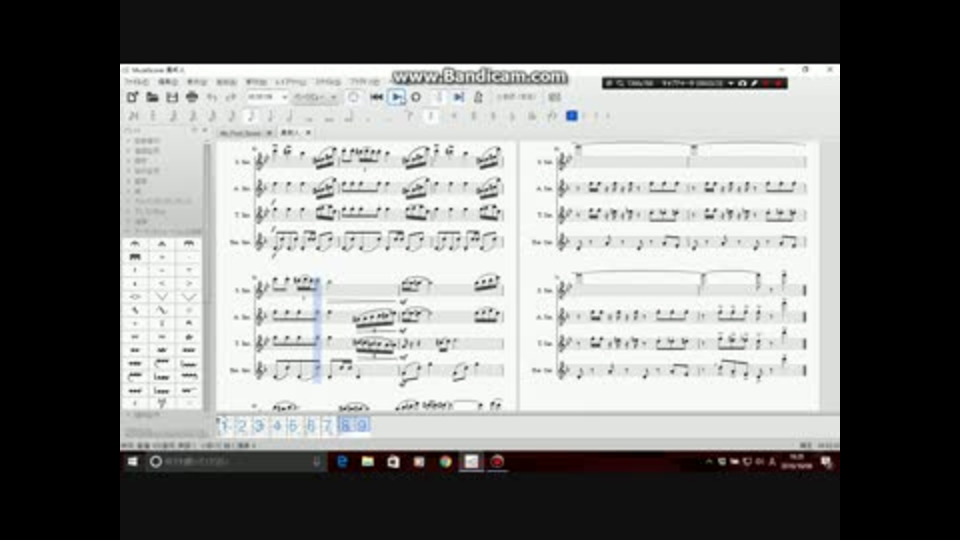Select the fermata in palette
Screen dimensions: 960x540
click(135, 244)
